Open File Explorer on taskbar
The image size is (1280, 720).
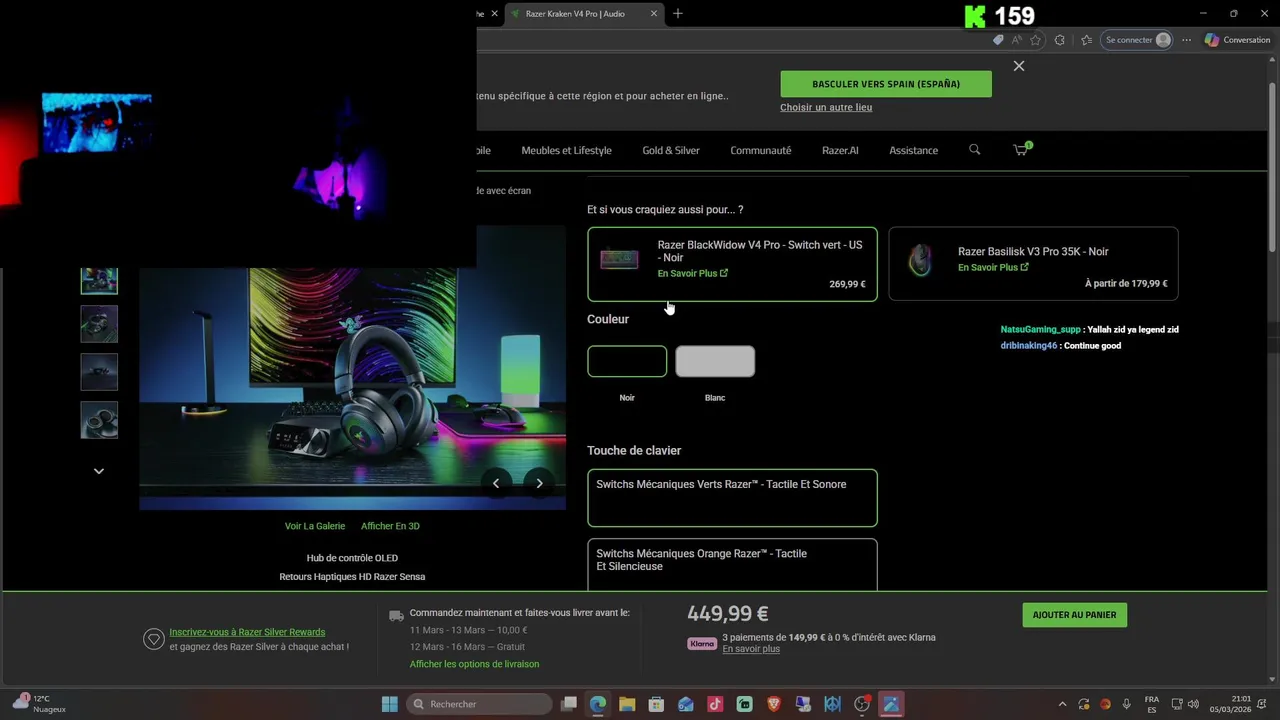pos(627,704)
